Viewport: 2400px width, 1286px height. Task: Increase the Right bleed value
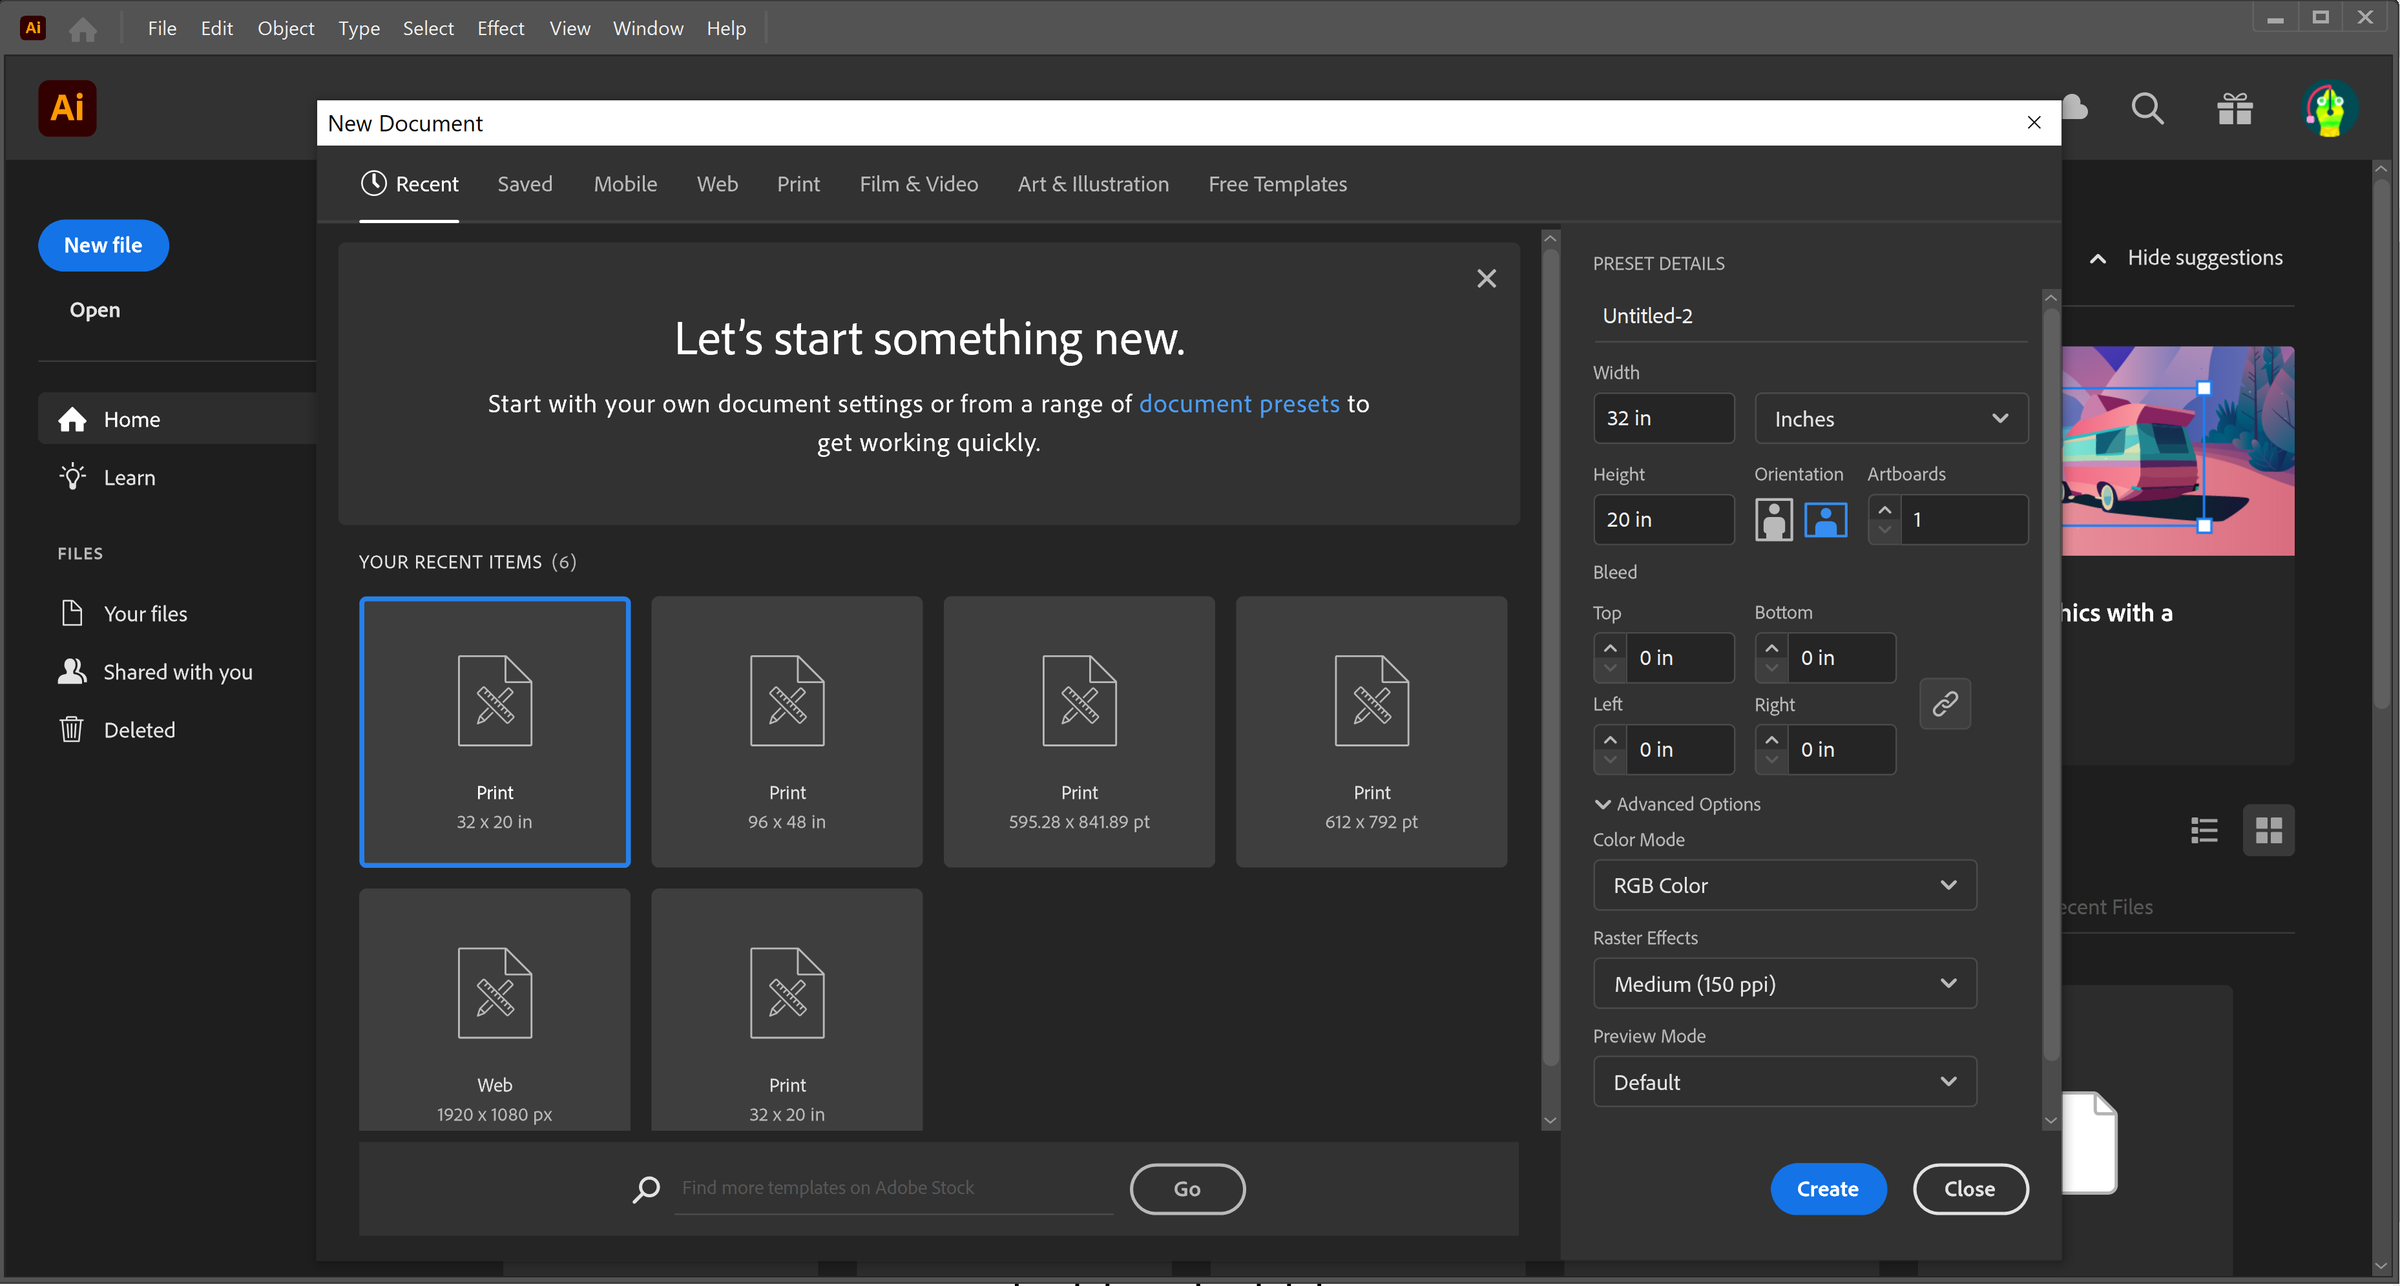(1771, 739)
